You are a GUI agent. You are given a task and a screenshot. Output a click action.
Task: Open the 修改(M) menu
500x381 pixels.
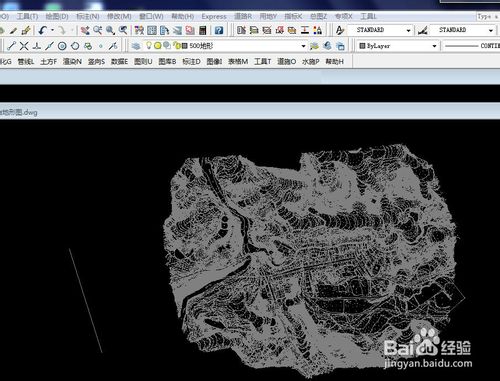(x=119, y=16)
